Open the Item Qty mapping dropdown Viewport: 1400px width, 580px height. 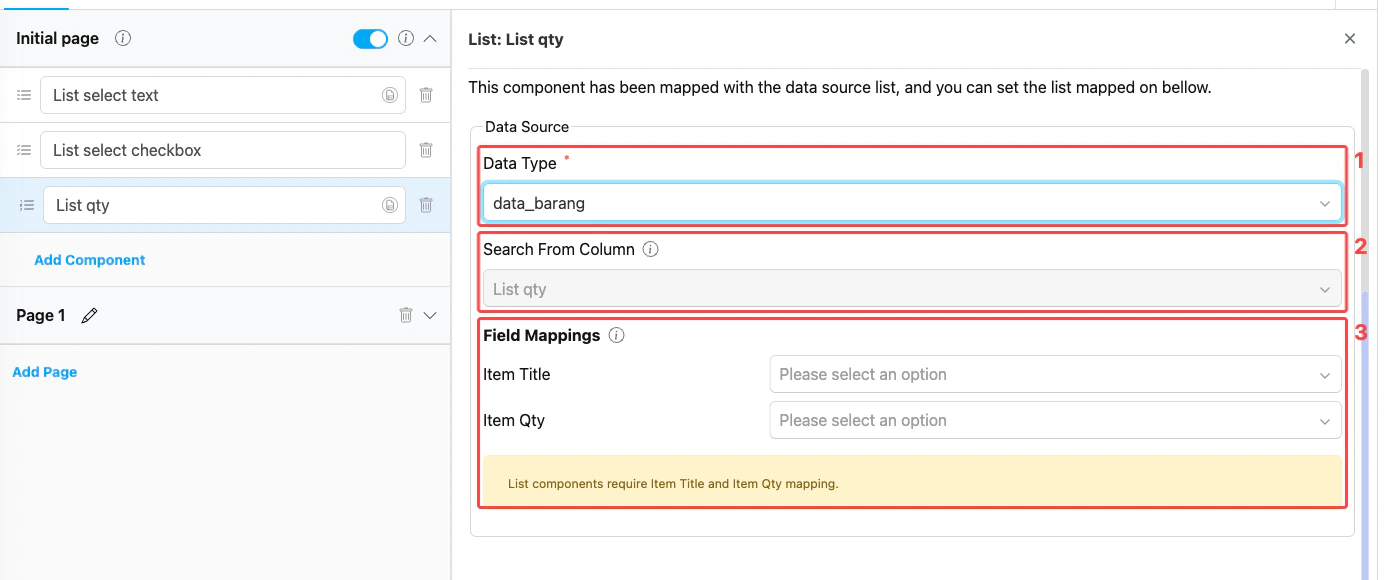1055,420
